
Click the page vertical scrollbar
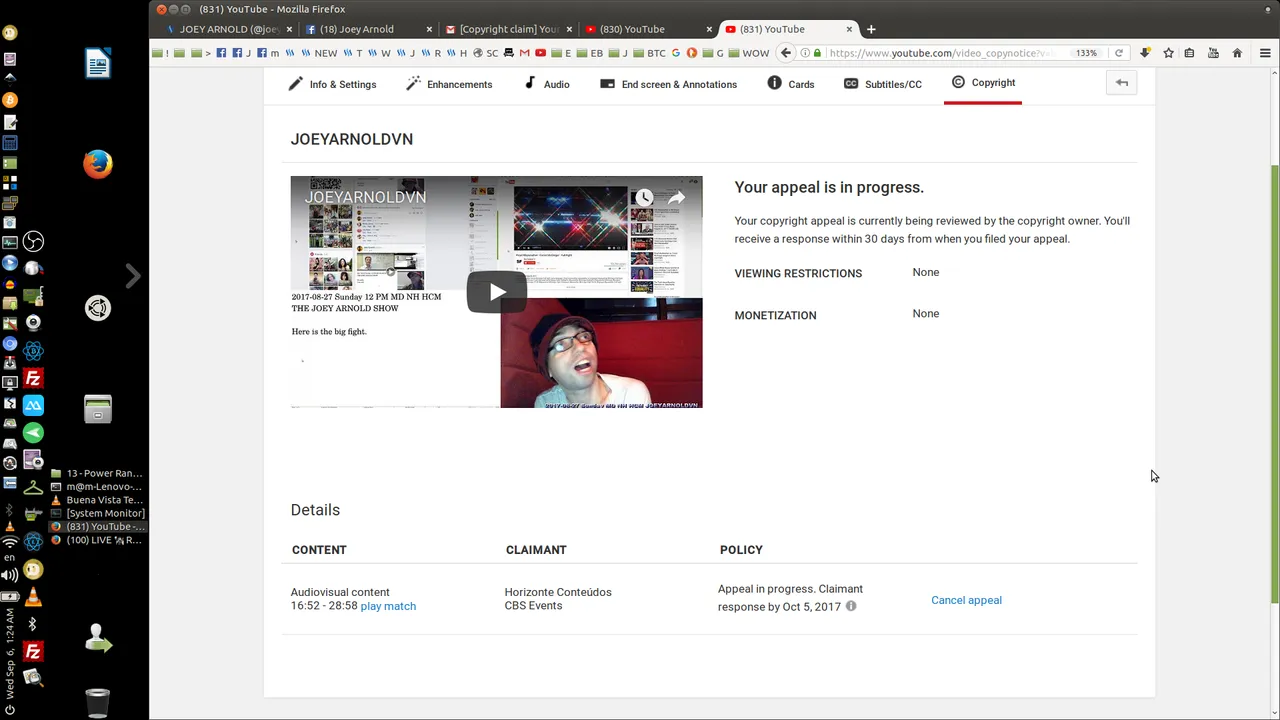pyautogui.click(x=1274, y=385)
